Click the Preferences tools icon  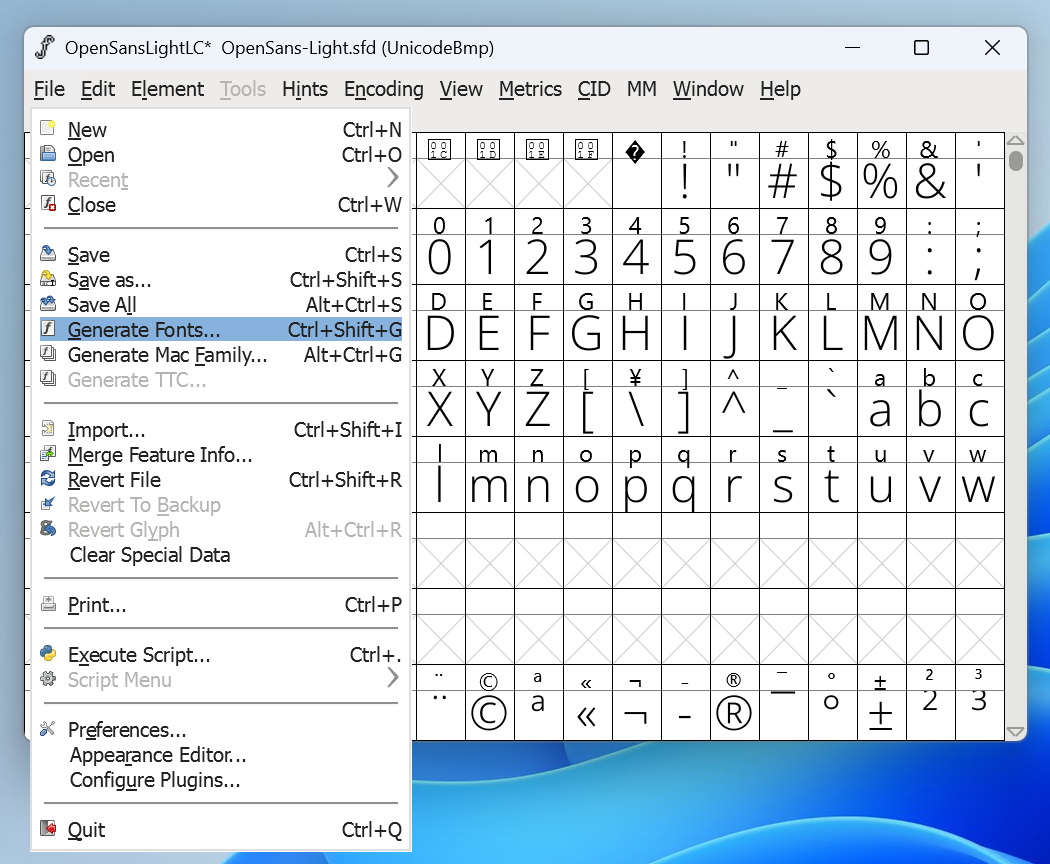(48, 729)
